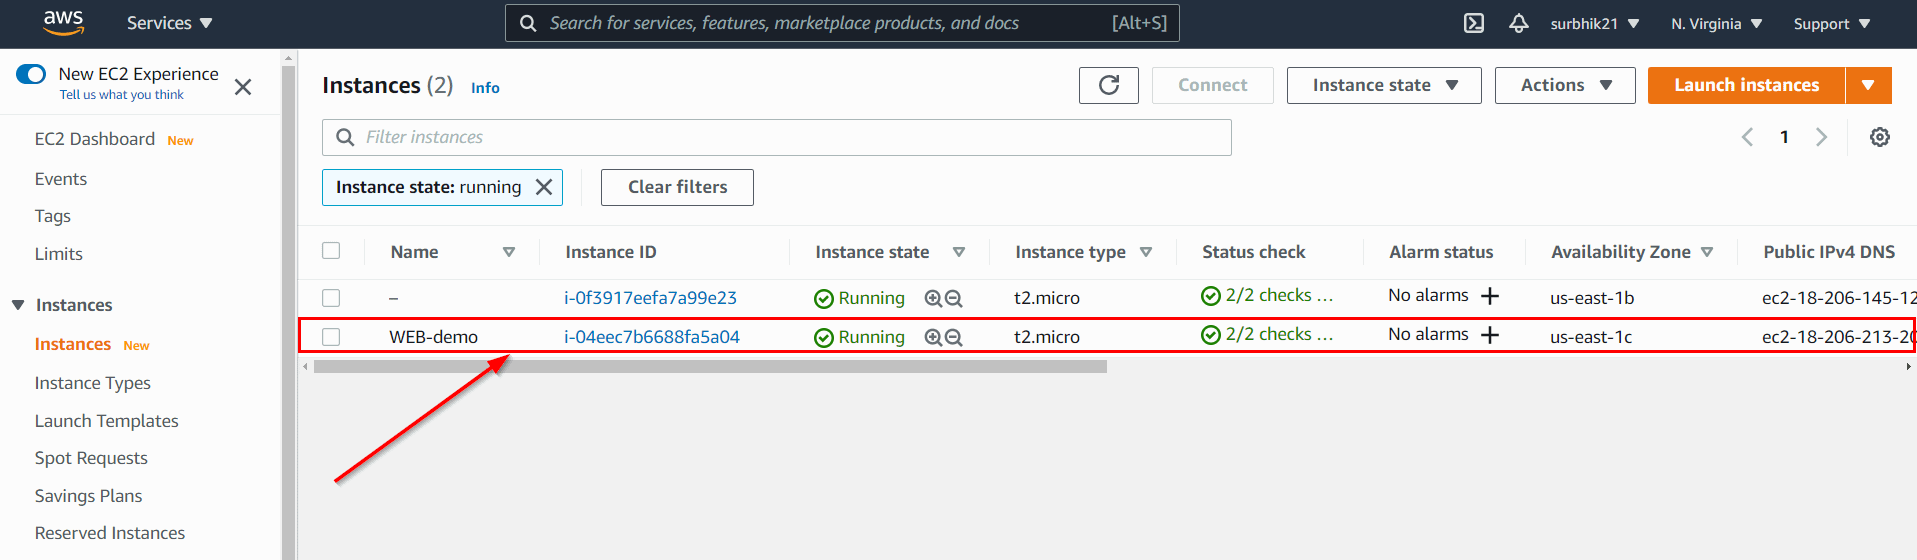Remove the running instance state filter
This screenshot has width=1917, height=560.
point(544,187)
